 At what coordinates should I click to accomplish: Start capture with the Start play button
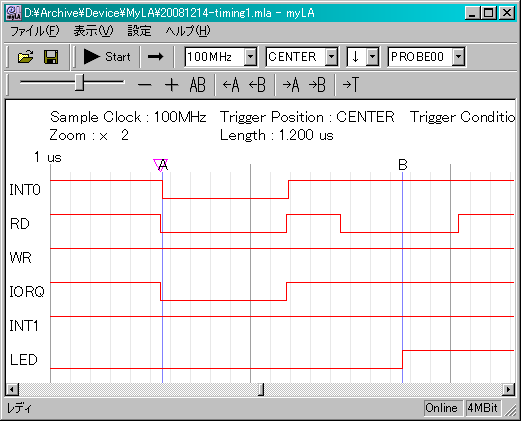tap(106, 57)
